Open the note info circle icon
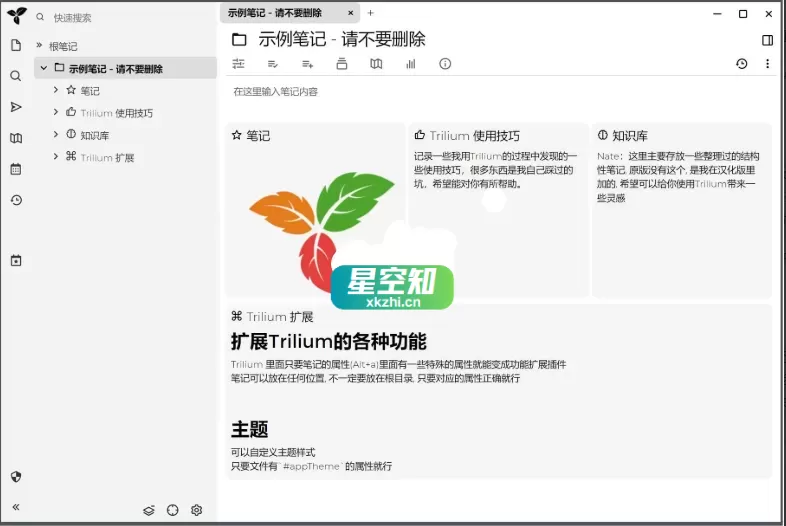 click(x=445, y=64)
